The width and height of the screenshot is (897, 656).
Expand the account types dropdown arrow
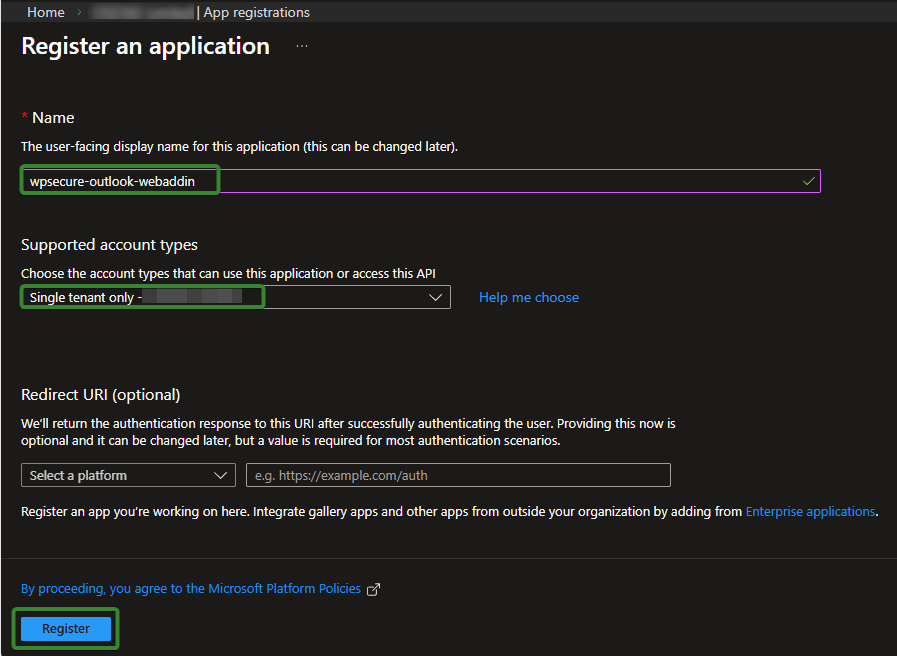point(435,297)
